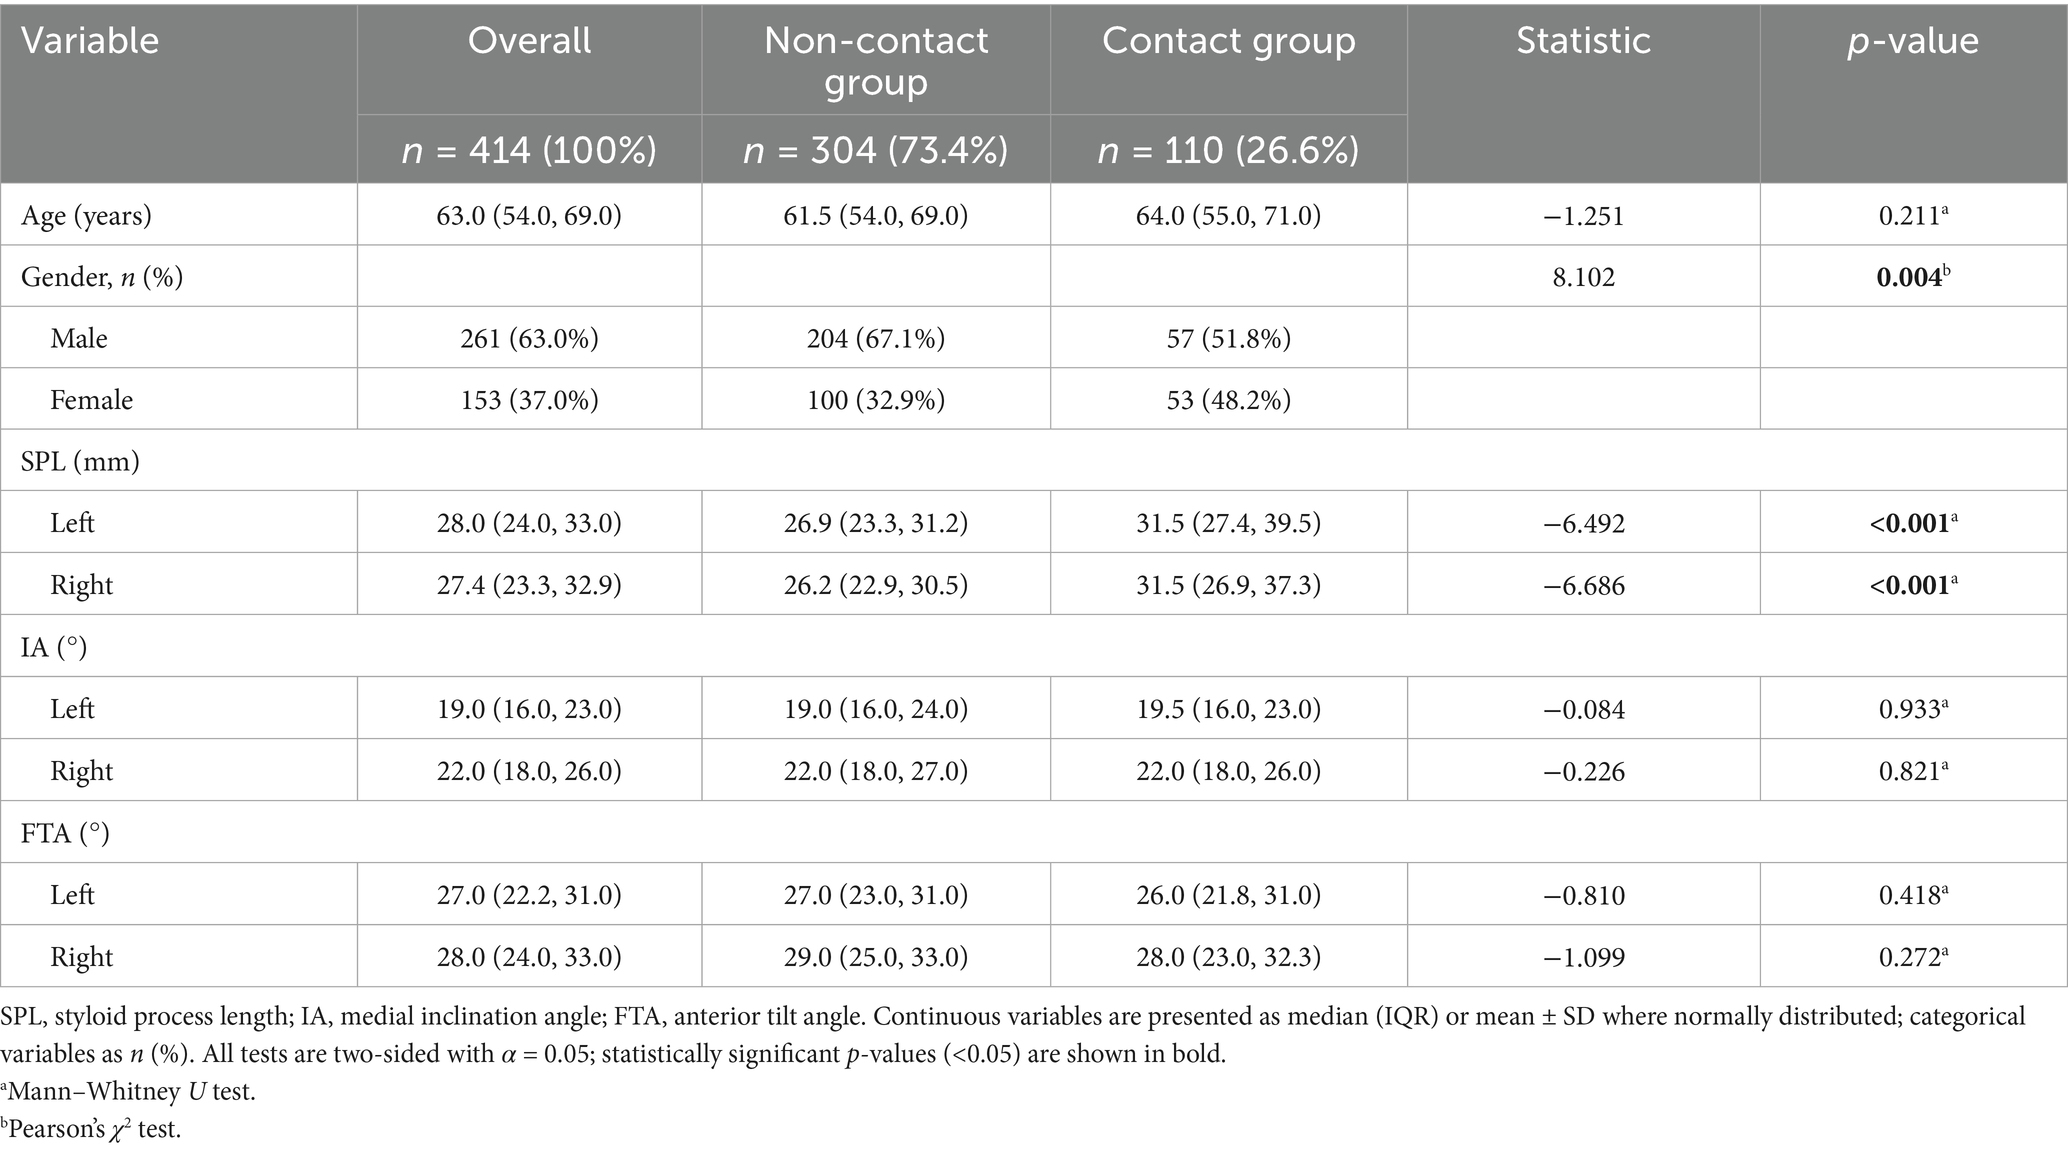The width and height of the screenshot is (2068, 1151).
Task: Click the Statistic column header
Action: coord(1583,41)
